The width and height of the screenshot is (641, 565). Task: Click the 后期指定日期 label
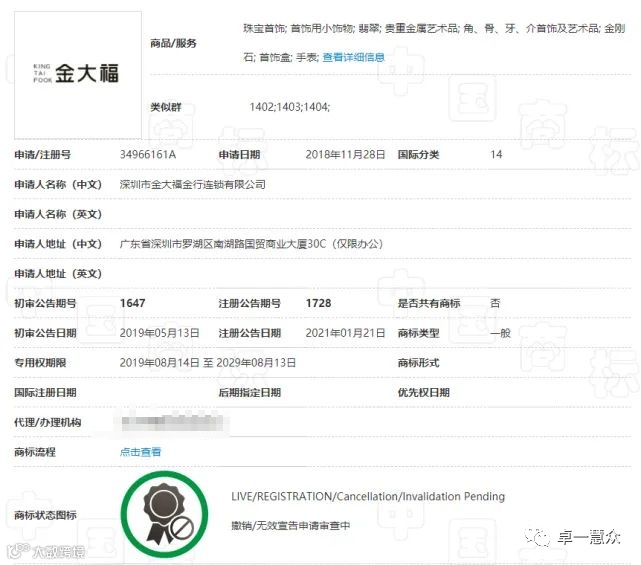tap(249, 392)
